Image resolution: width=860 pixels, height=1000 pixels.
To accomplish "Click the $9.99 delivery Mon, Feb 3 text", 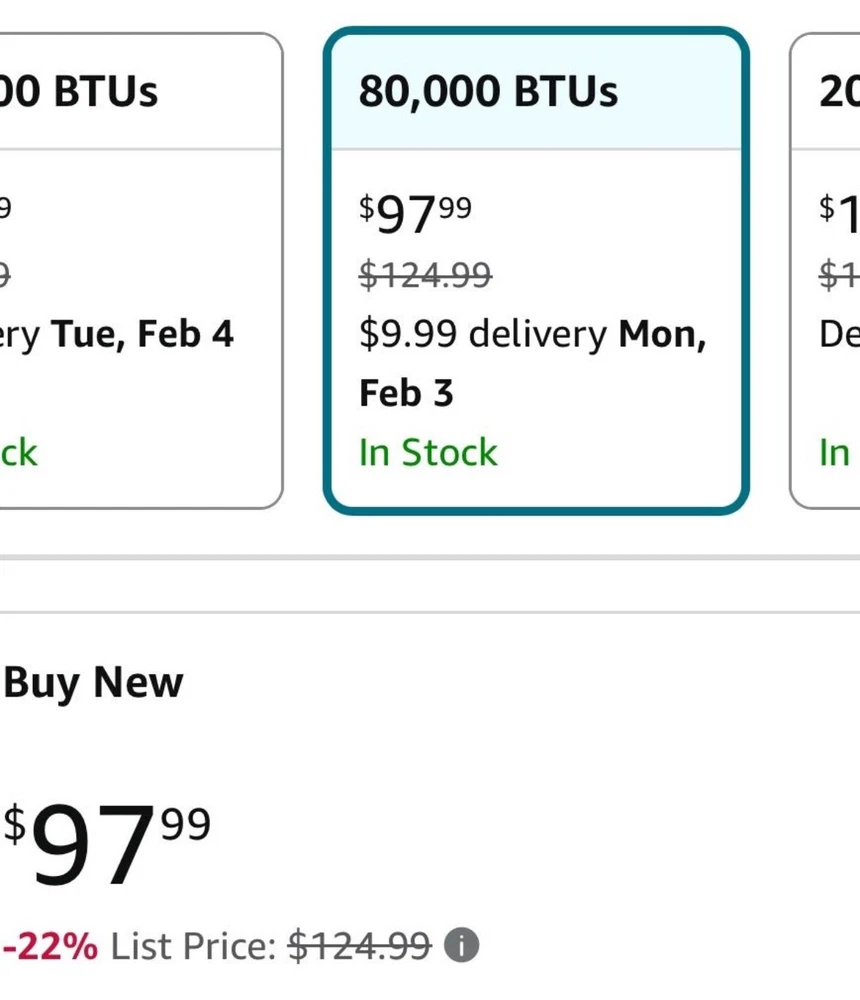I will [532, 362].
